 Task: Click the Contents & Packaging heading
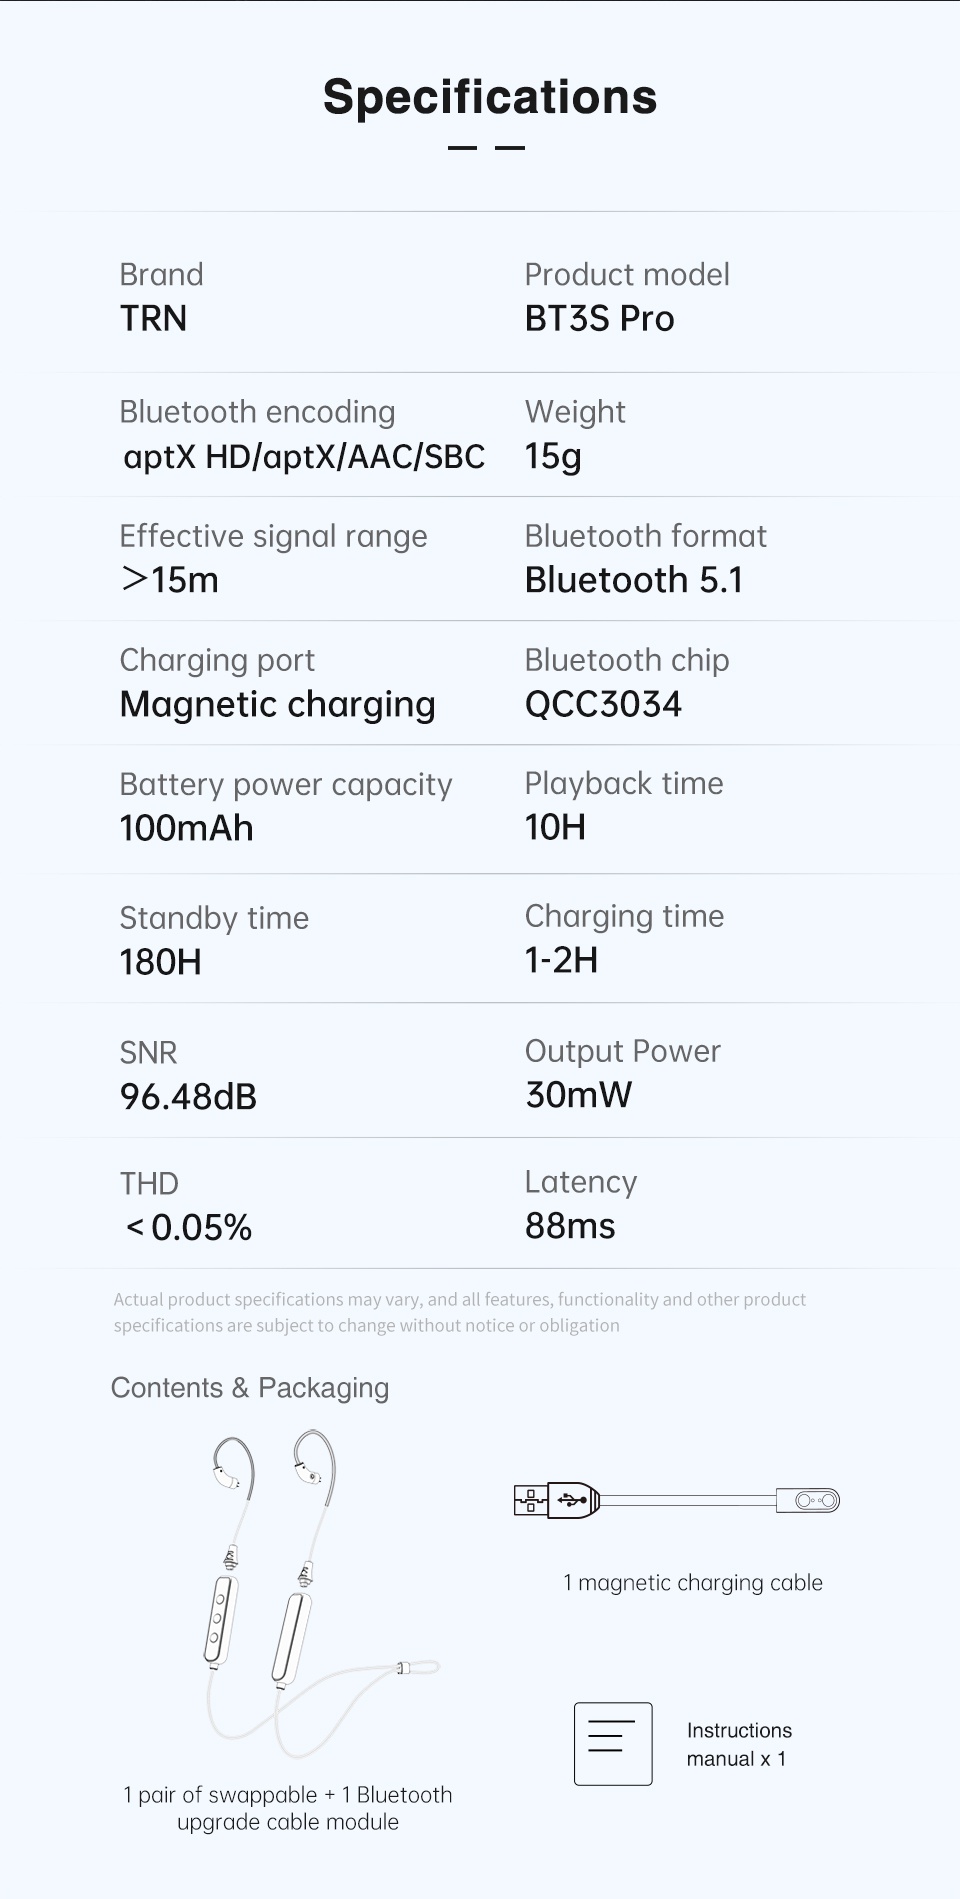click(250, 1388)
